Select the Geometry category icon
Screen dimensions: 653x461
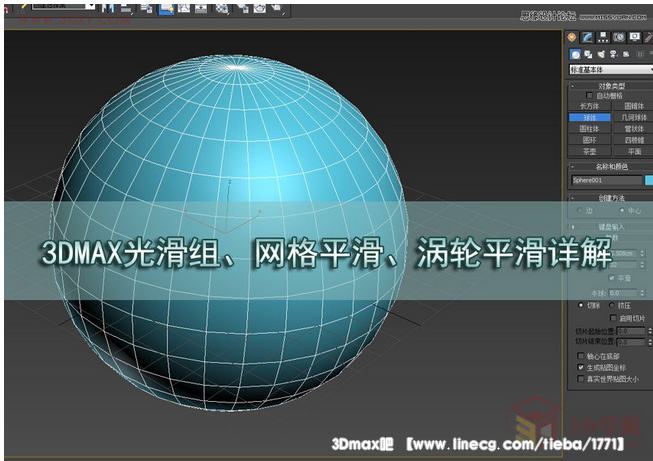[x=576, y=54]
